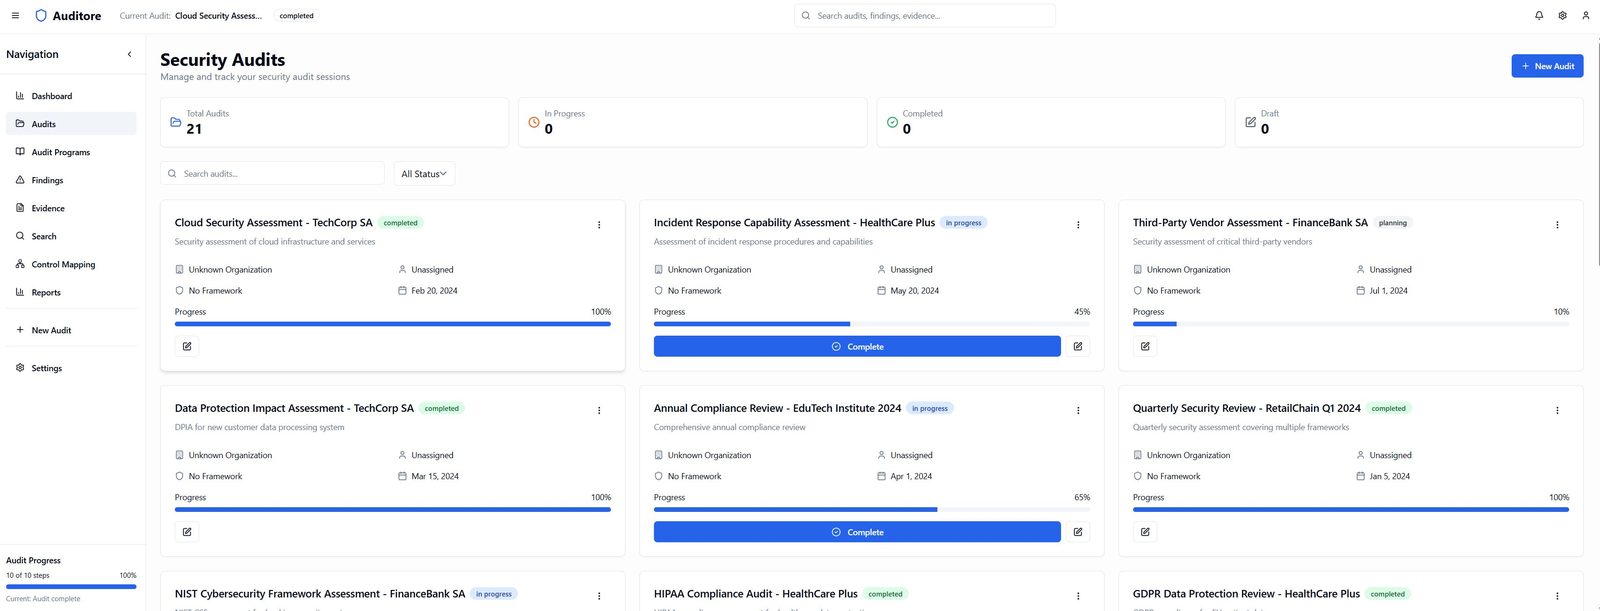The width and height of the screenshot is (1600, 611).
Task: Click the Completed checkmark icon
Action: pos(892,122)
